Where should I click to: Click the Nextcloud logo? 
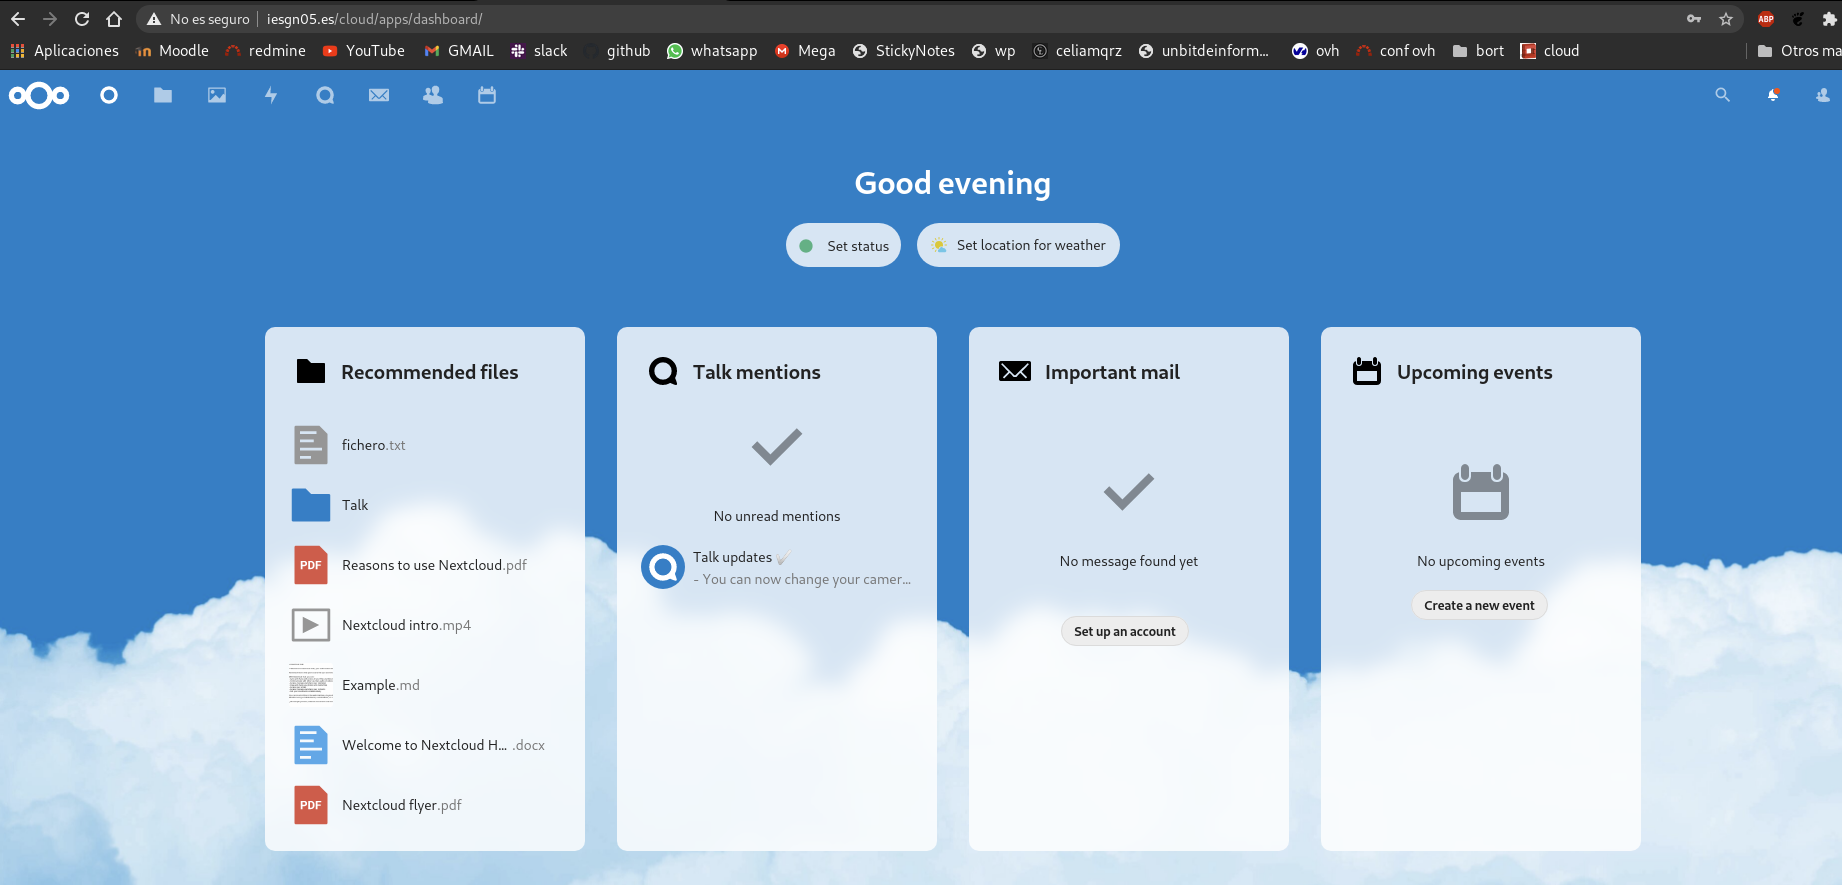(x=39, y=95)
